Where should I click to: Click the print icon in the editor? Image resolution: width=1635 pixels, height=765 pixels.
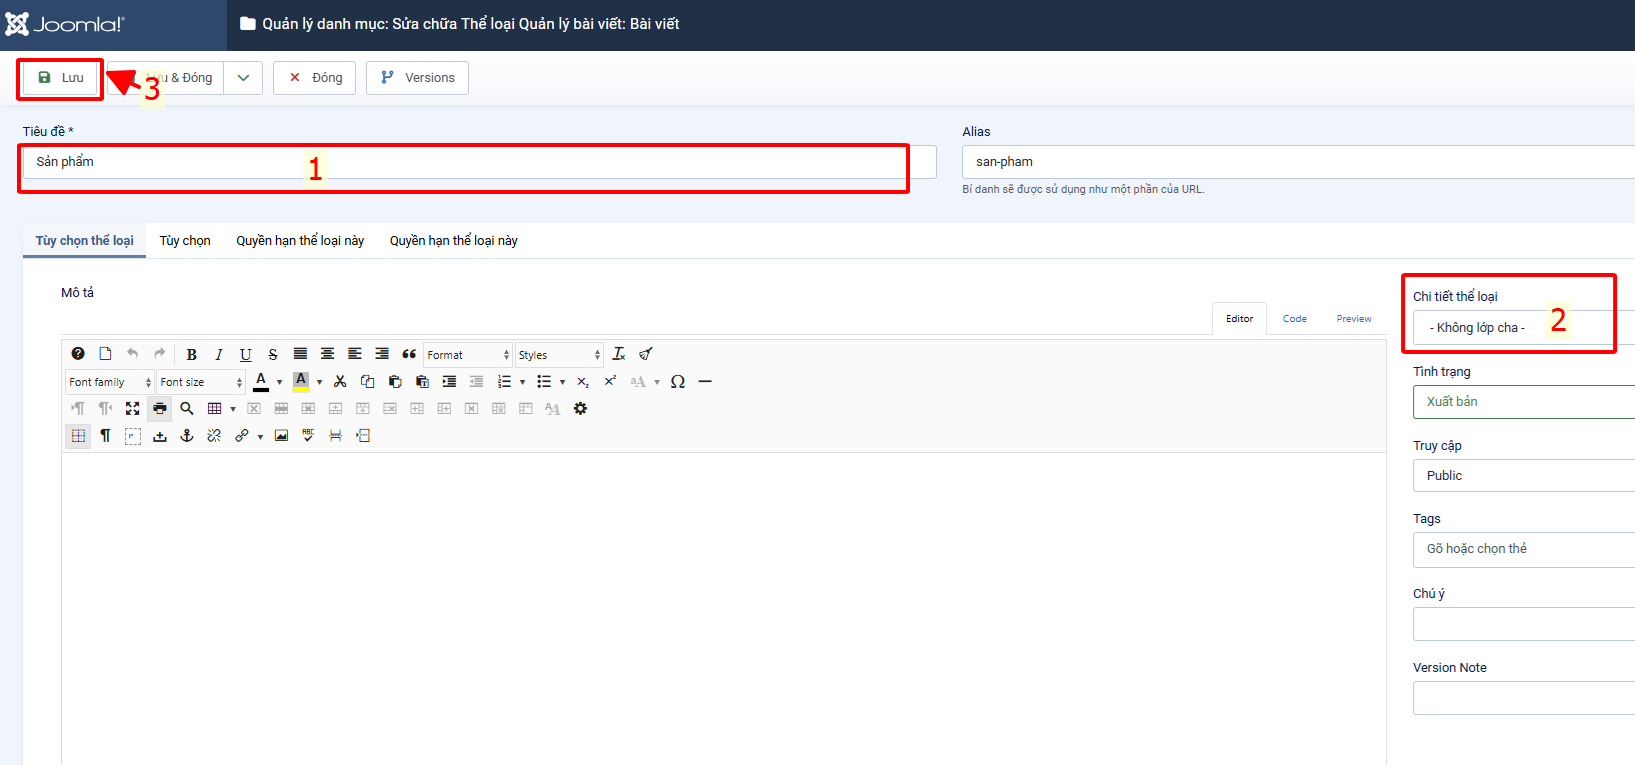[x=160, y=409]
